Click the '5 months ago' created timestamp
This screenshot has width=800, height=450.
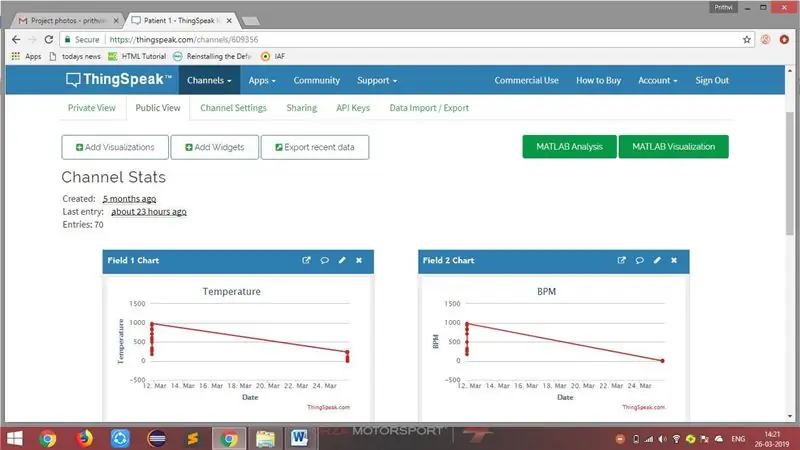(129, 198)
